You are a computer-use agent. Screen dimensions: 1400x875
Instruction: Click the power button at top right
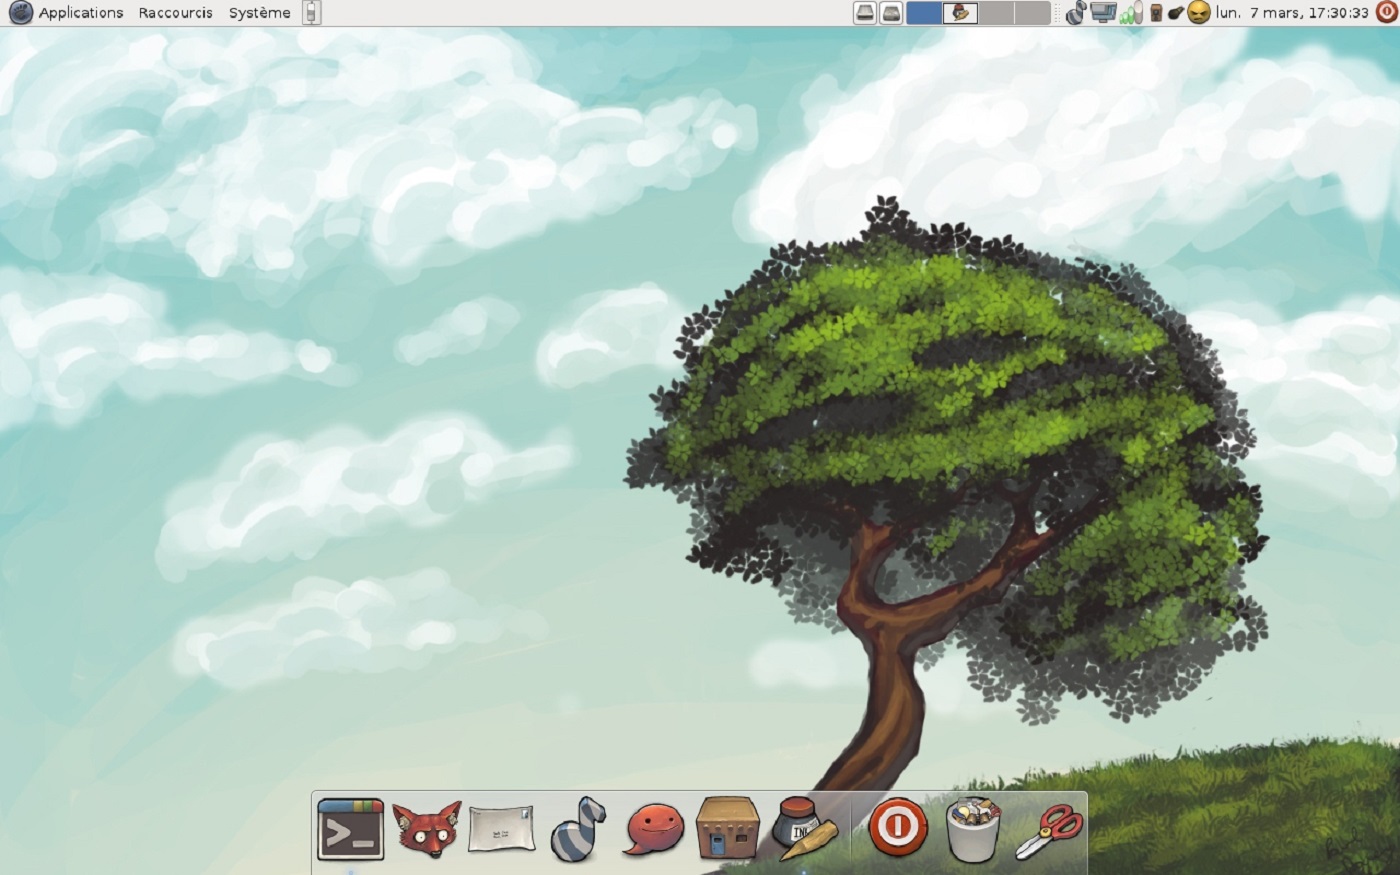pos(1385,13)
